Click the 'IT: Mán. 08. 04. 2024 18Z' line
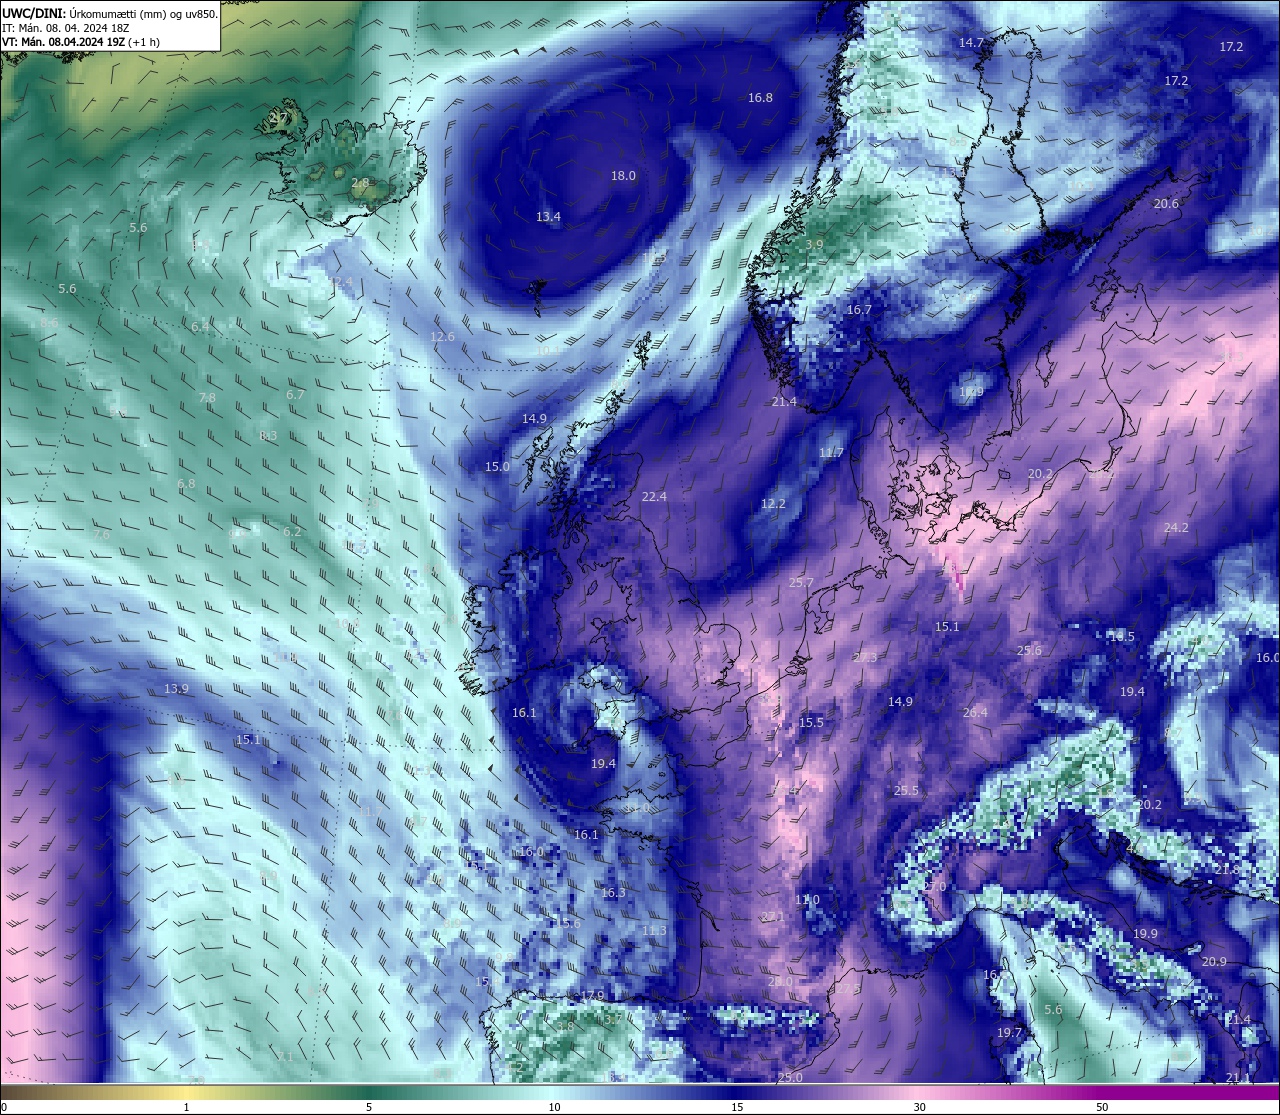 click(x=64, y=28)
